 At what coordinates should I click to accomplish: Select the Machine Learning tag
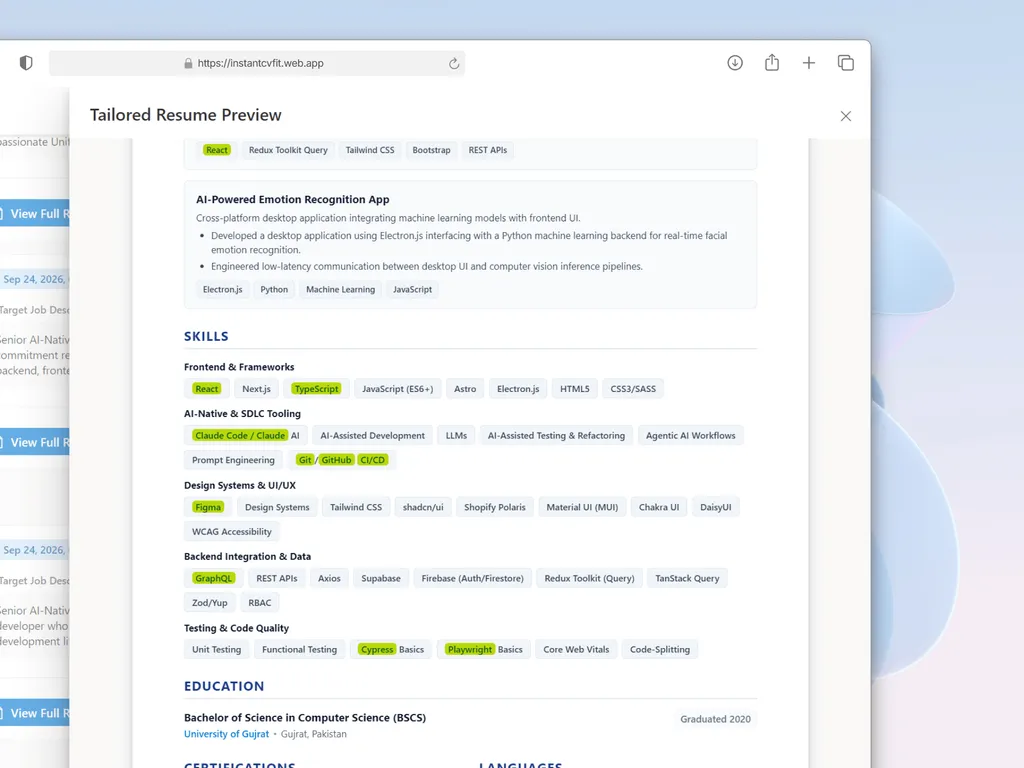[341, 289]
